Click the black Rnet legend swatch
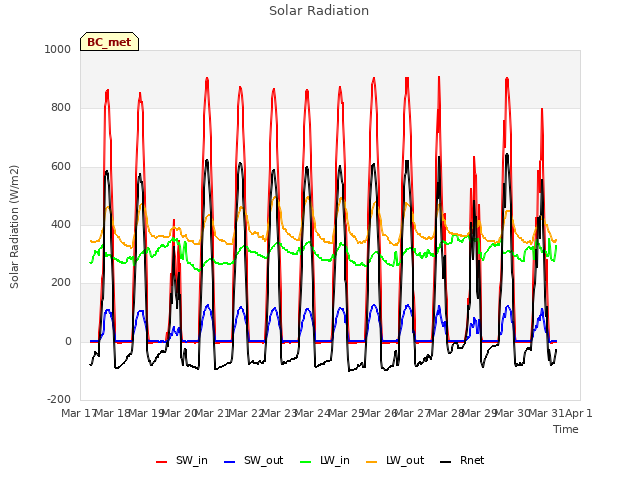This screenshot has width=640, height=480. click(x=446, y=462)
